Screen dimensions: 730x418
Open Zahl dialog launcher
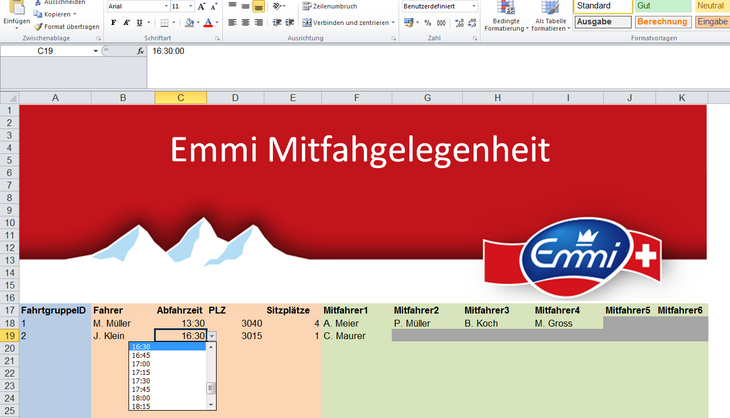[x=475, y=38]
